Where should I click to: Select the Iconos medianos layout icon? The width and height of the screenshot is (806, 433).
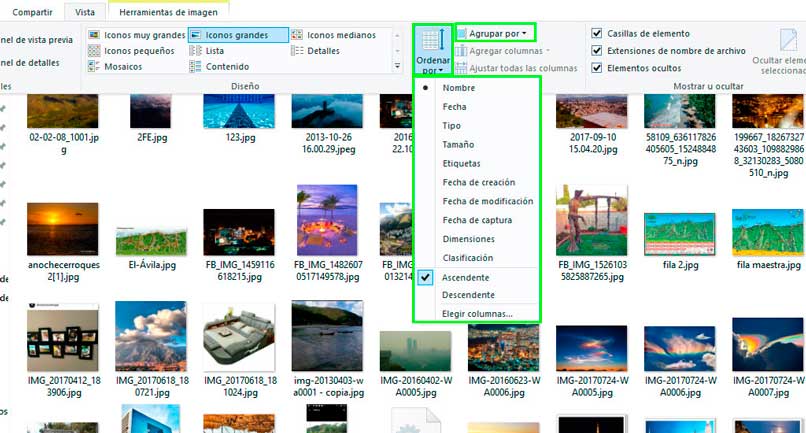point(297,35)
